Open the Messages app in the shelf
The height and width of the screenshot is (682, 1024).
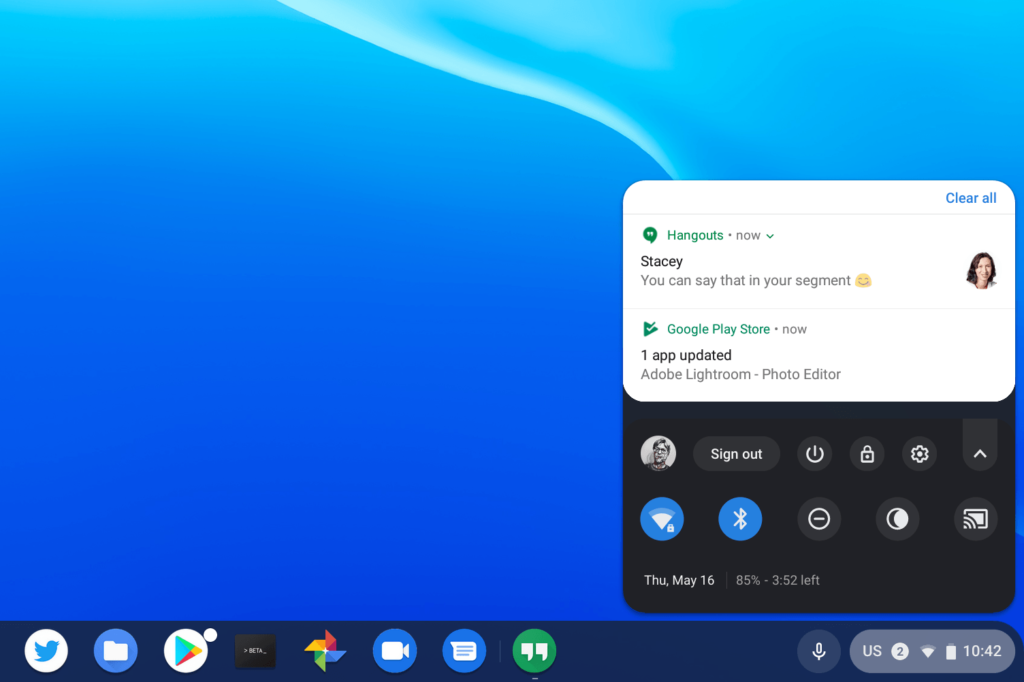(464, 651)
